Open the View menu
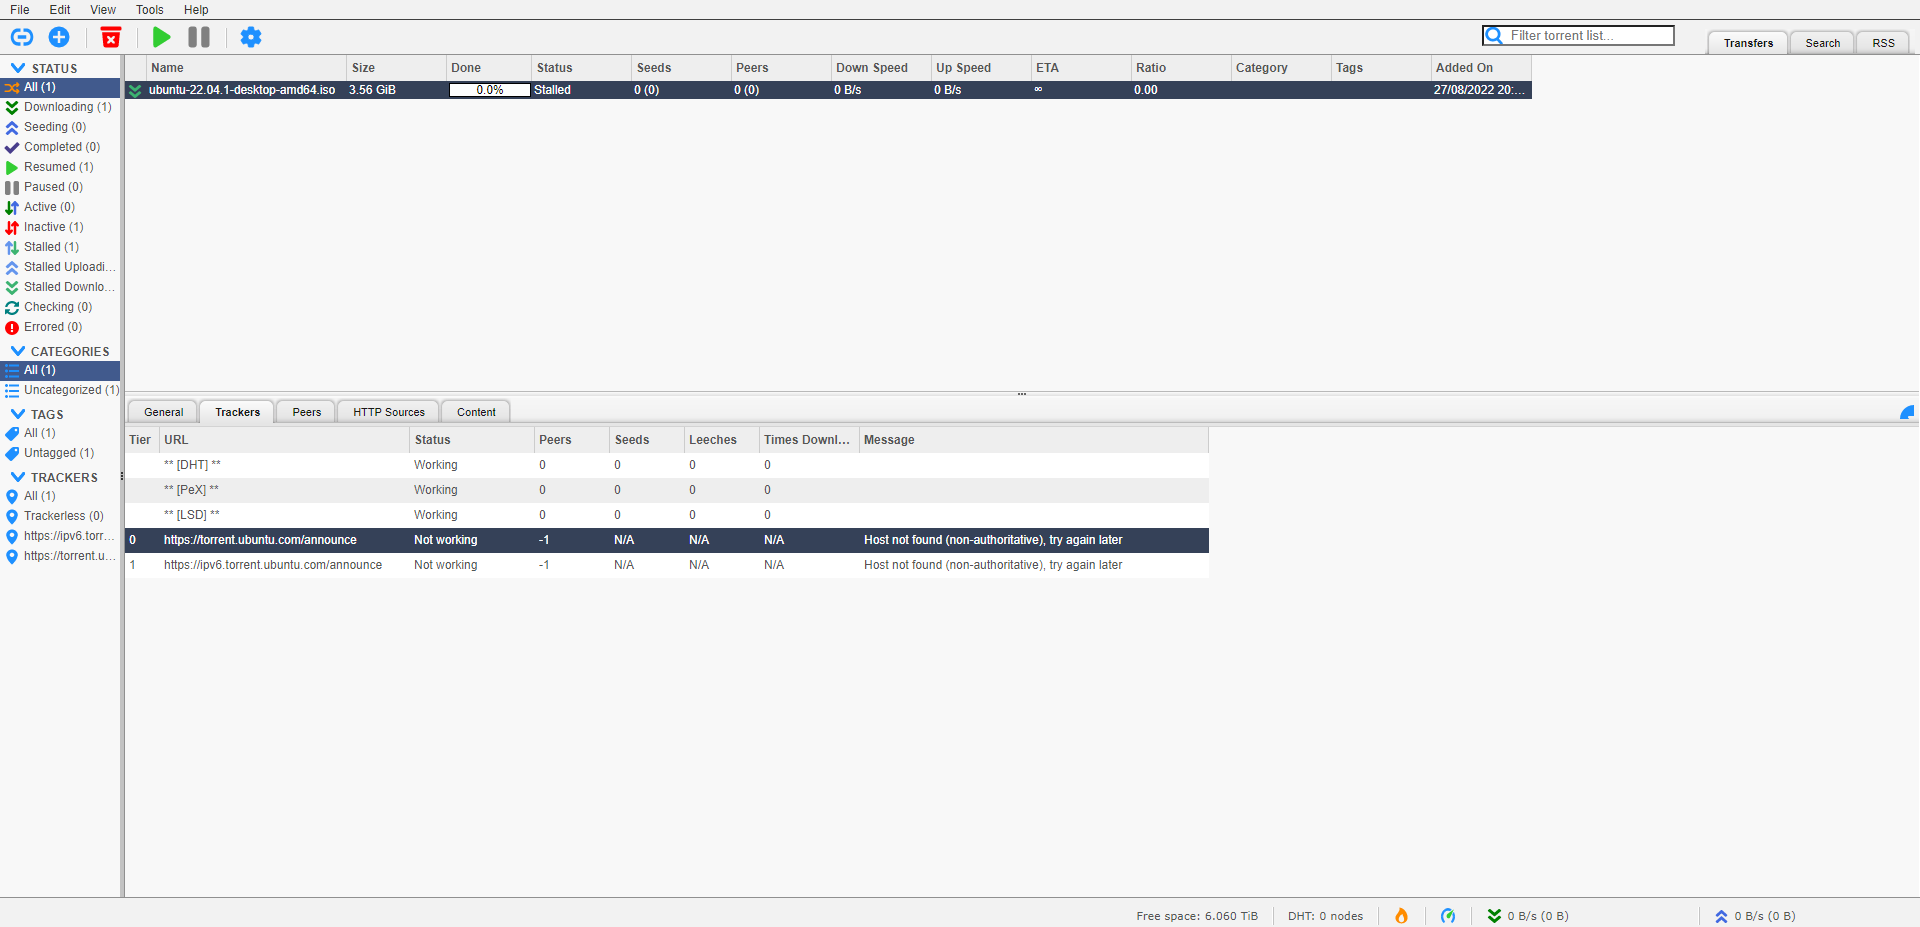The height and width of the screenshot is (927, 1920). point(103,10)
